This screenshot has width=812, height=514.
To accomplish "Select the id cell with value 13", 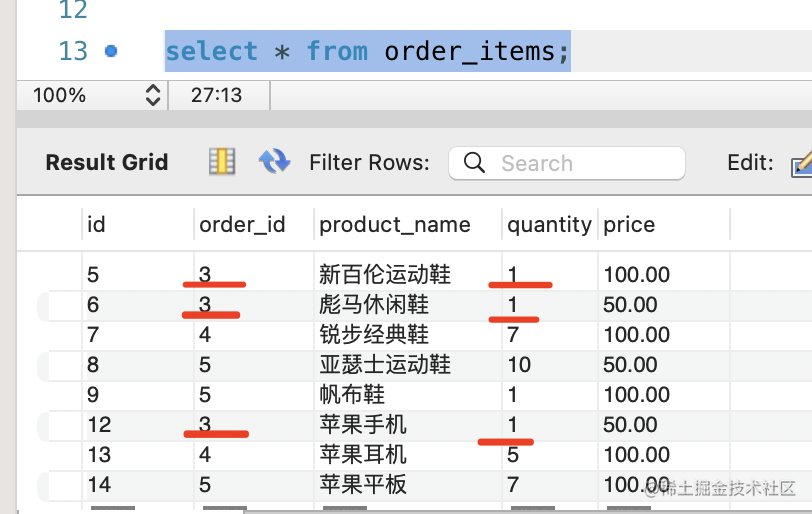I will tap(99, 455).
